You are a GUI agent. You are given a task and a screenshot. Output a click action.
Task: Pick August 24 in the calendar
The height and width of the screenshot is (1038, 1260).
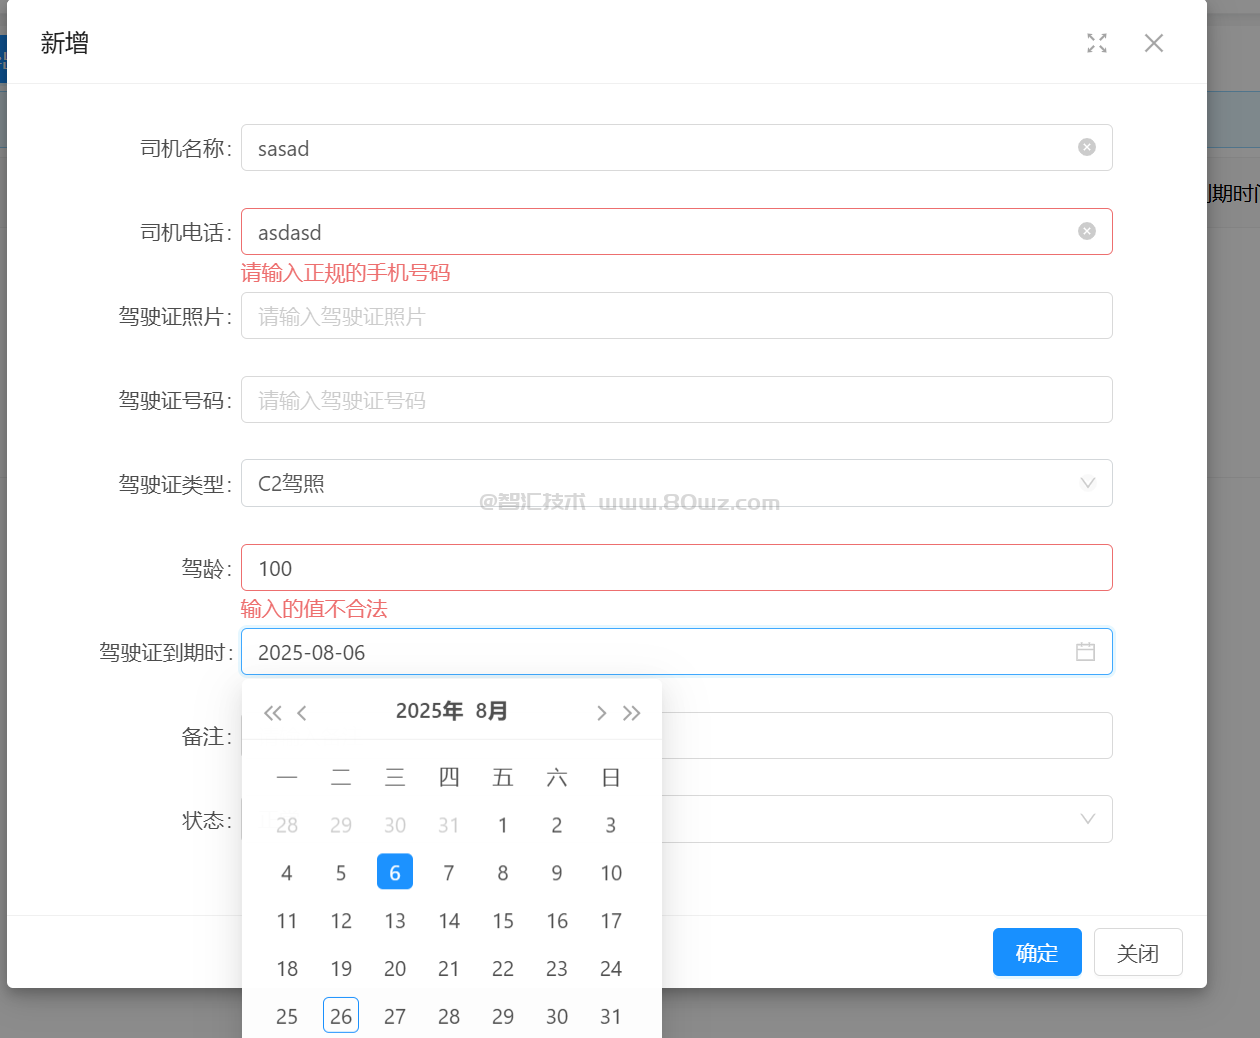coord(611,969)
